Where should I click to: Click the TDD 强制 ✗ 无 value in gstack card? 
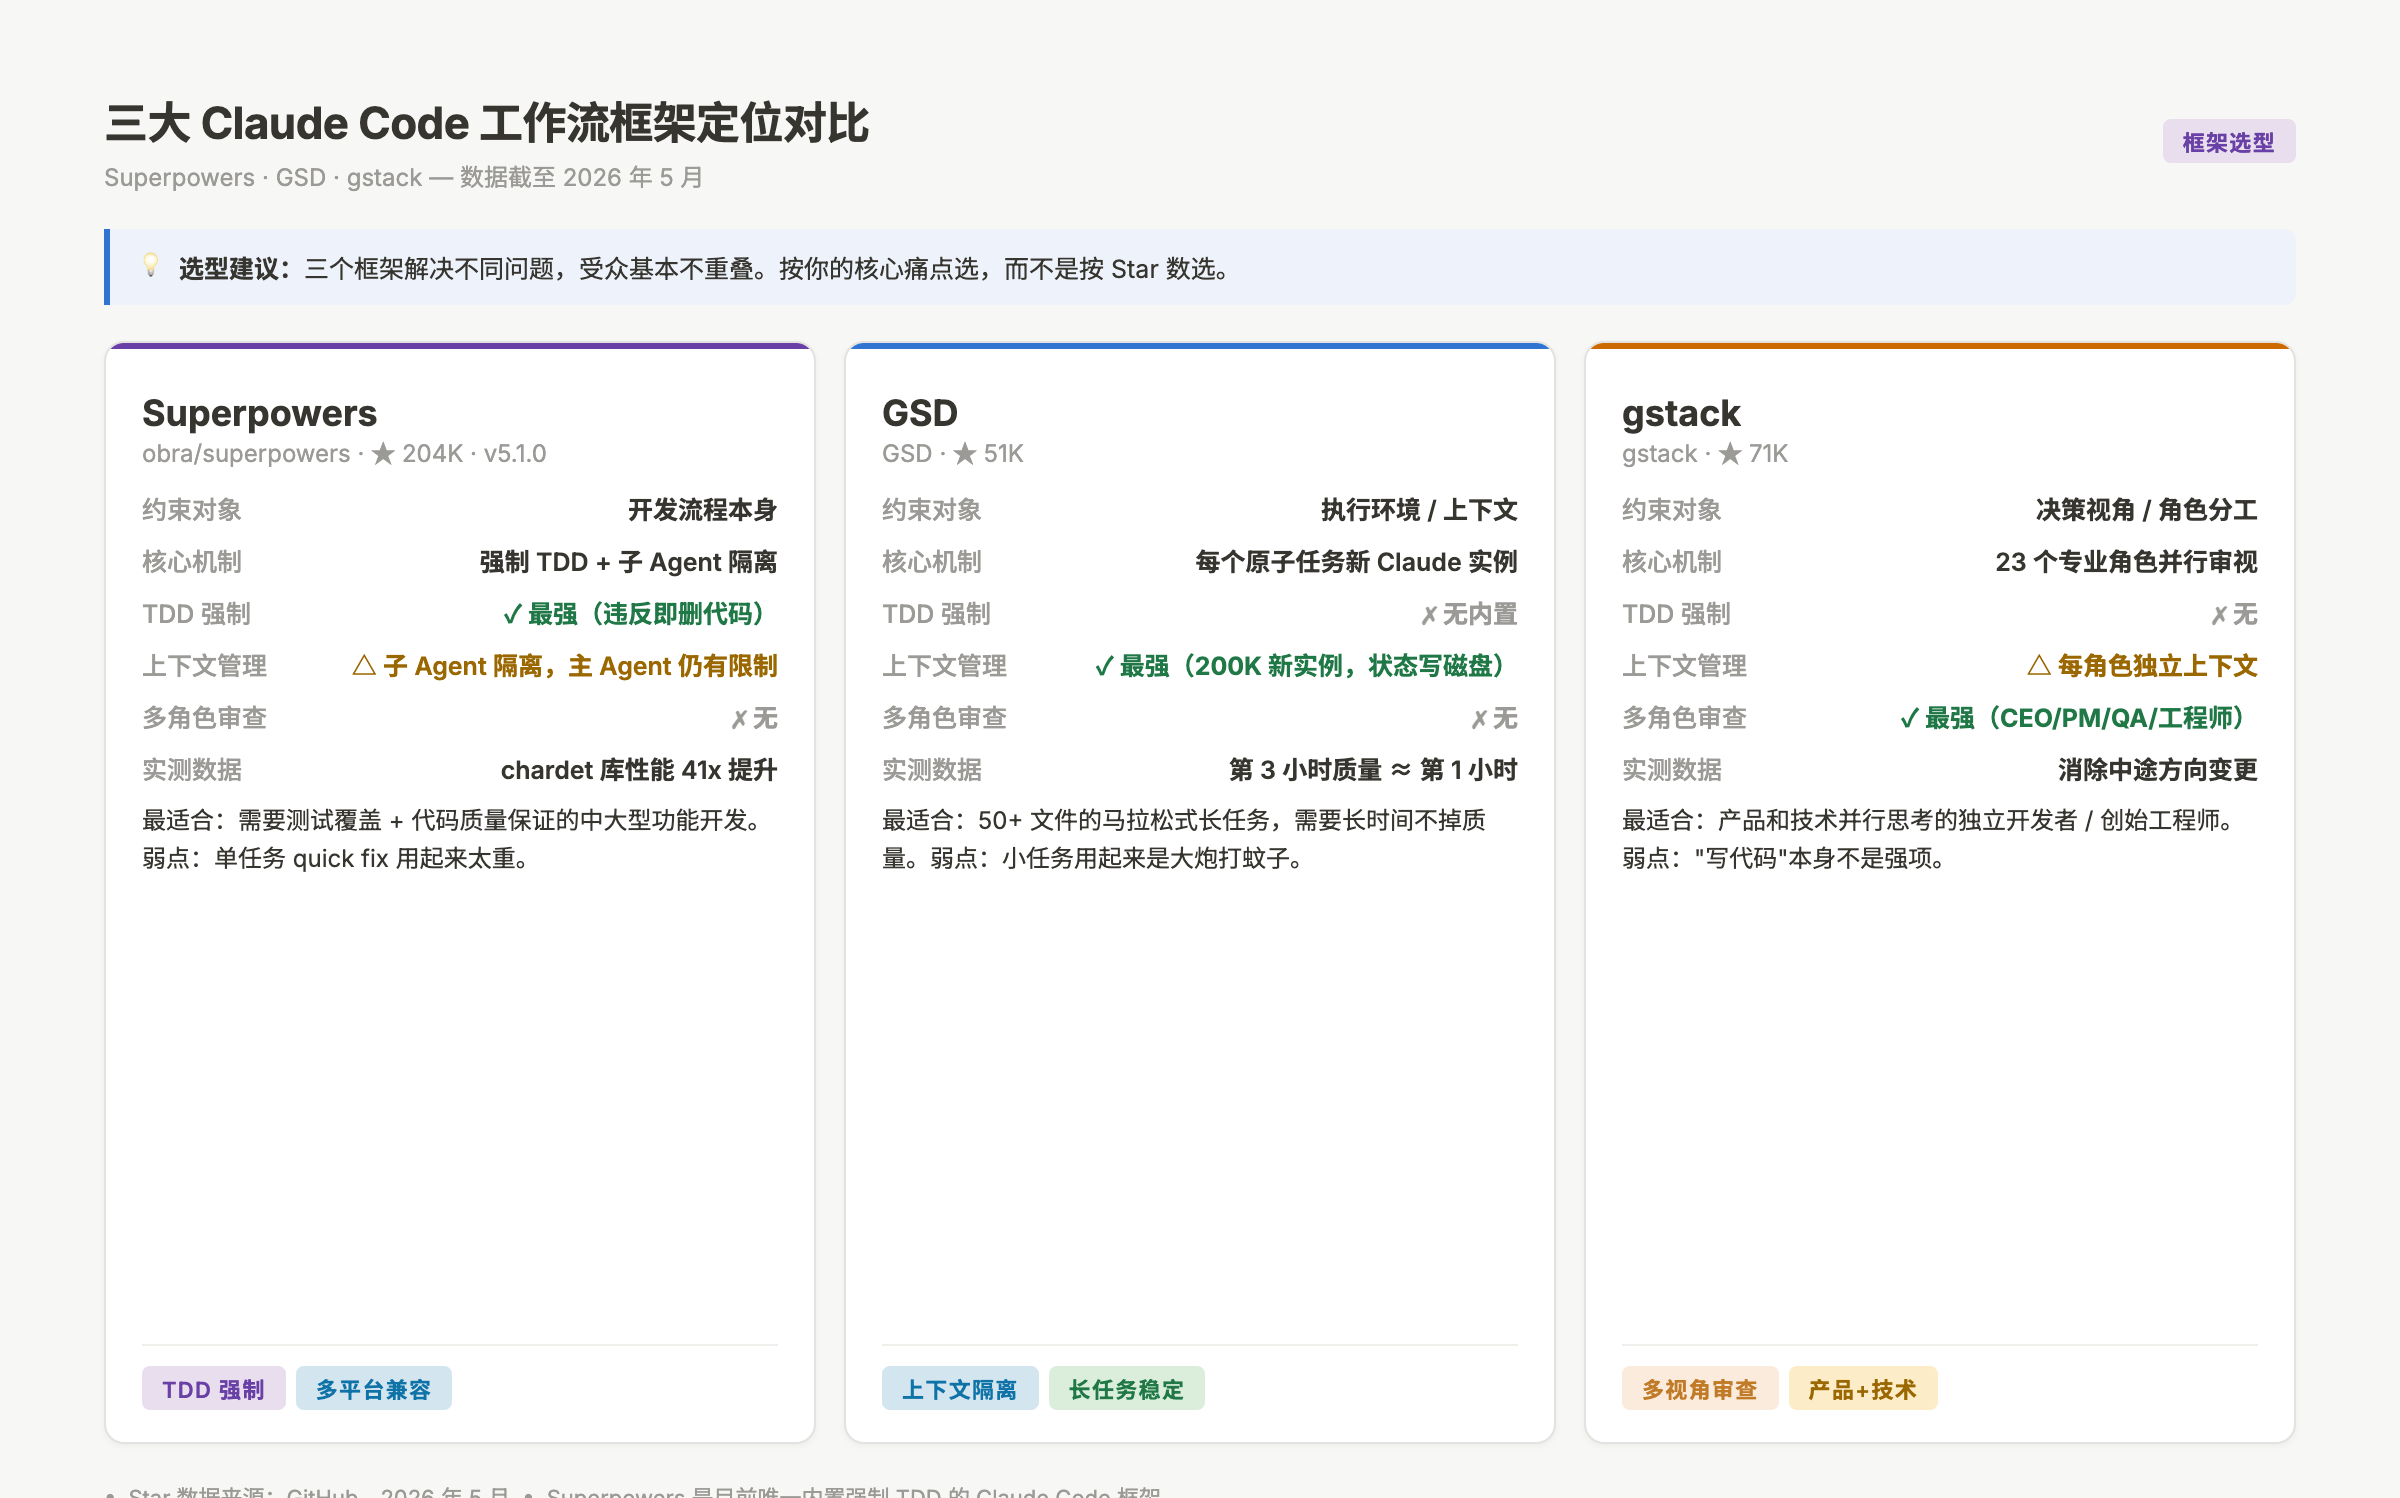coord(2234,614)
